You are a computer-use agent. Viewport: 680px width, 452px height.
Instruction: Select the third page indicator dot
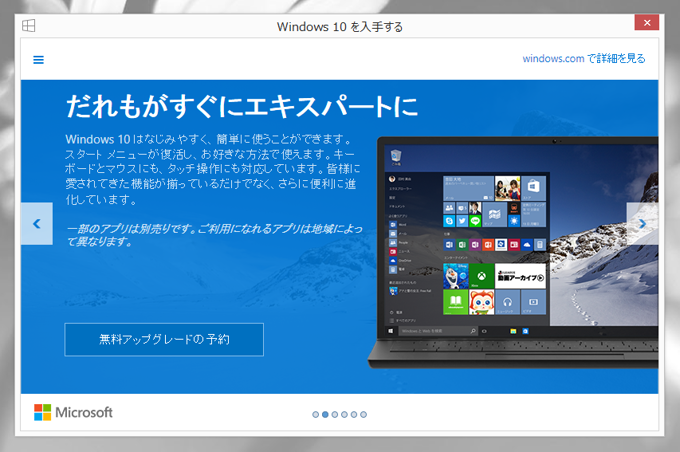pyautogui.click(x=335, y=415)
